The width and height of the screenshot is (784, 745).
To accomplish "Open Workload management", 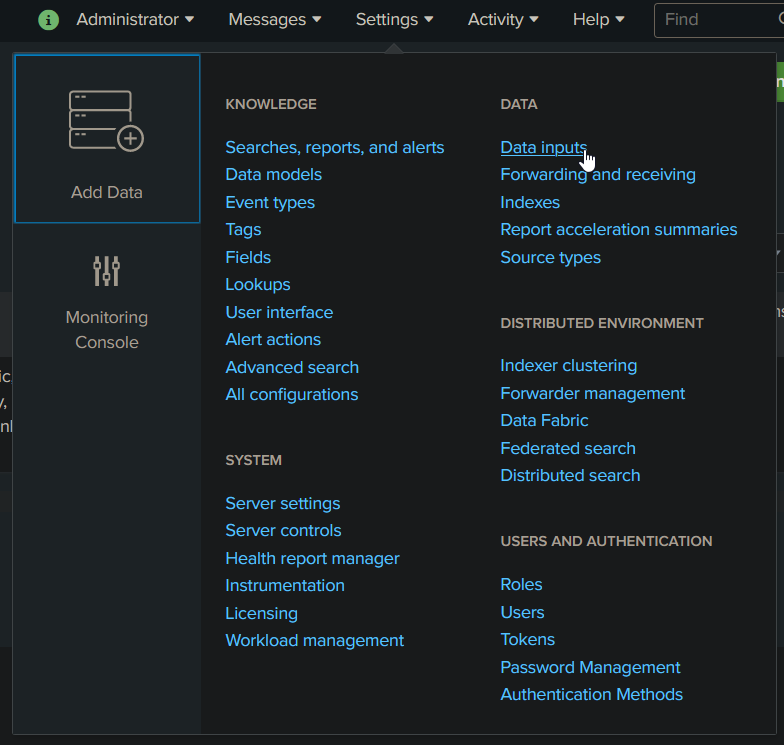I will click(314, 640).
